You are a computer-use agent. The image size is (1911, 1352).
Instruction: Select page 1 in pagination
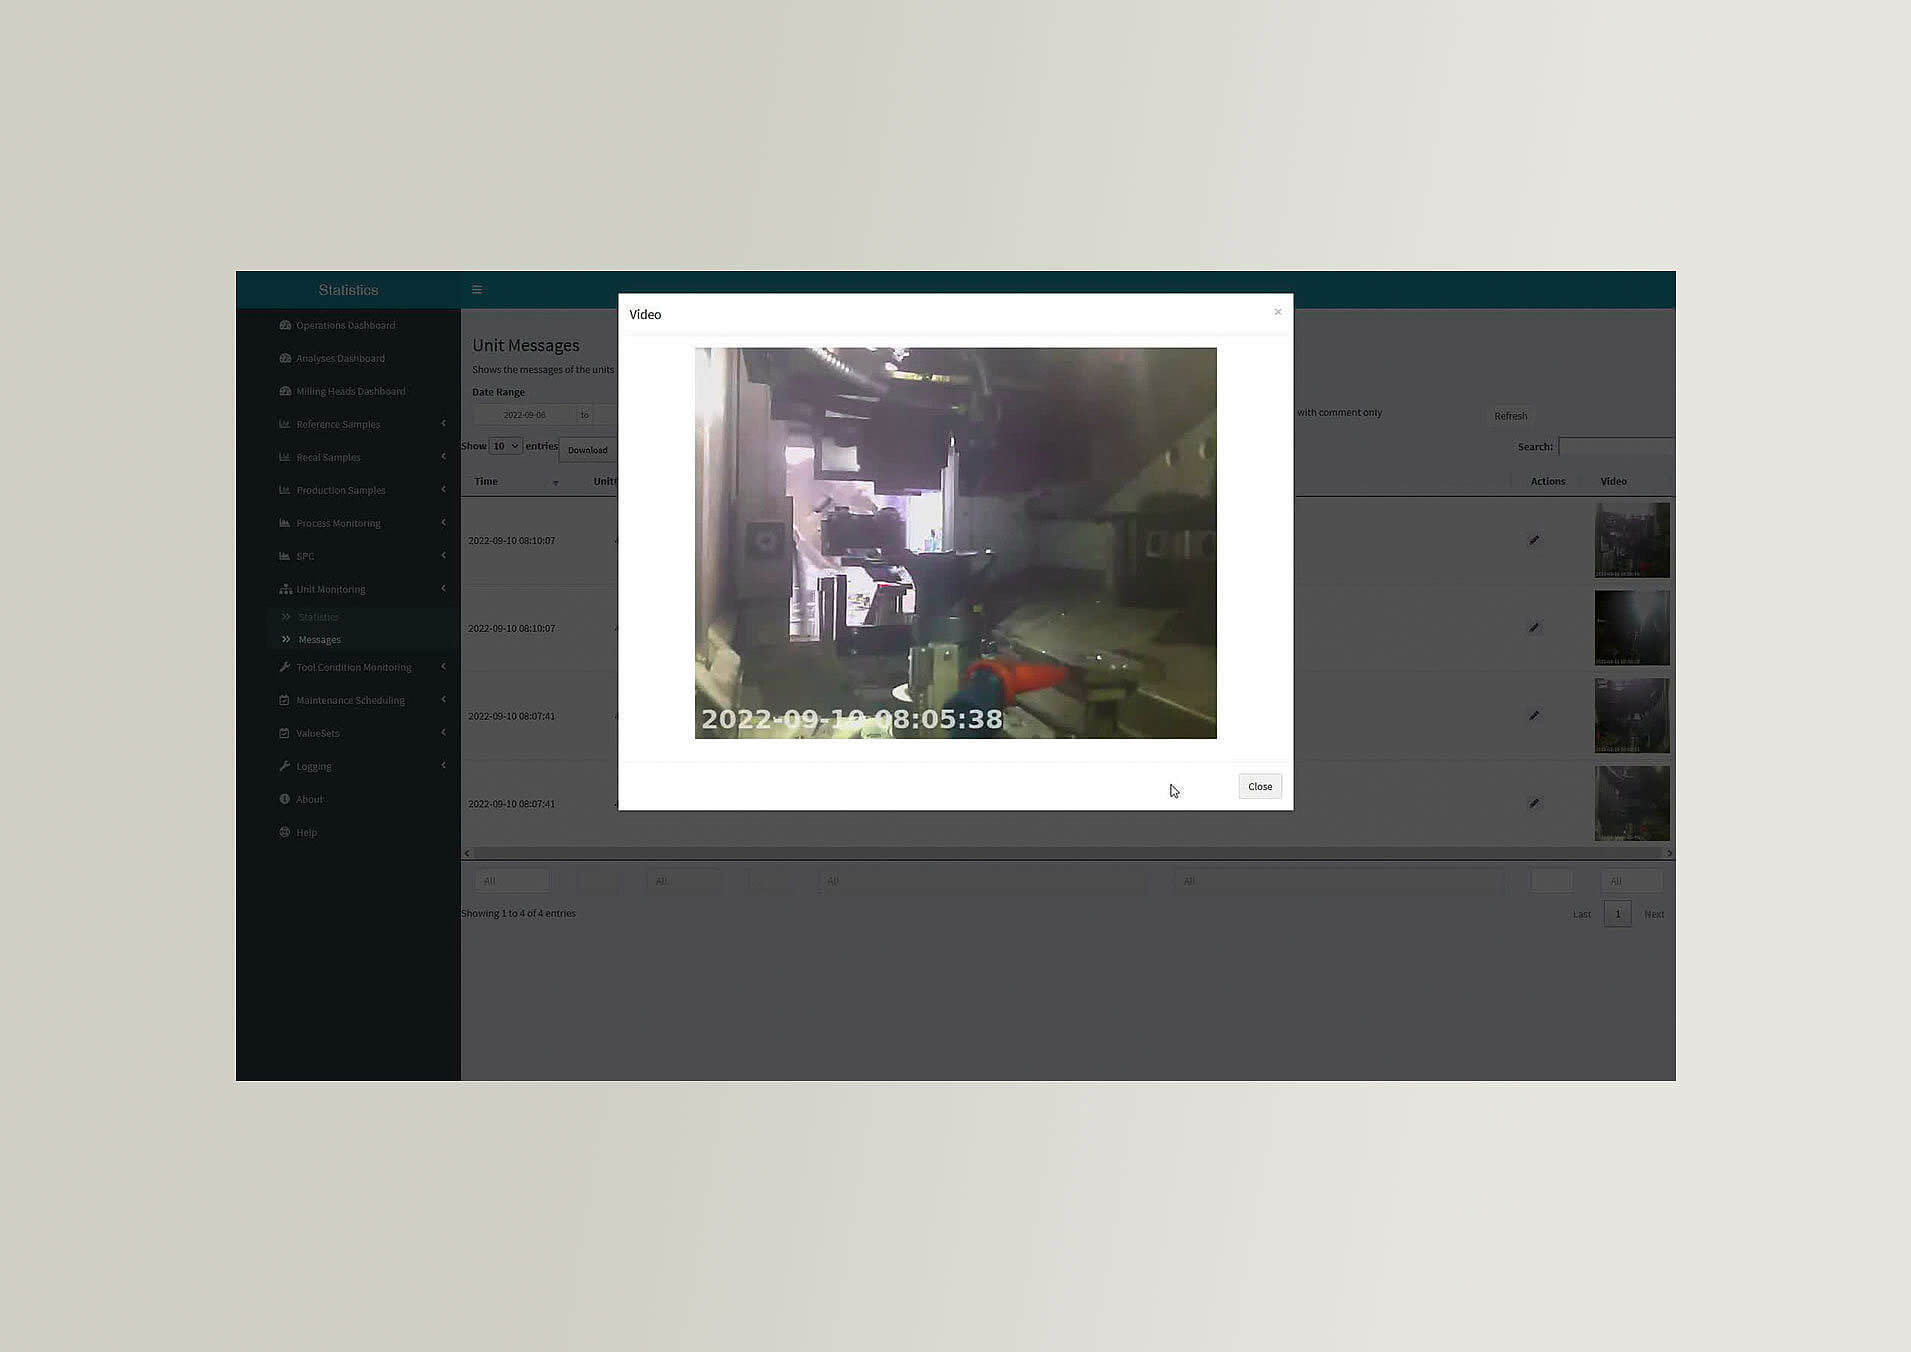pos(1617,914)
